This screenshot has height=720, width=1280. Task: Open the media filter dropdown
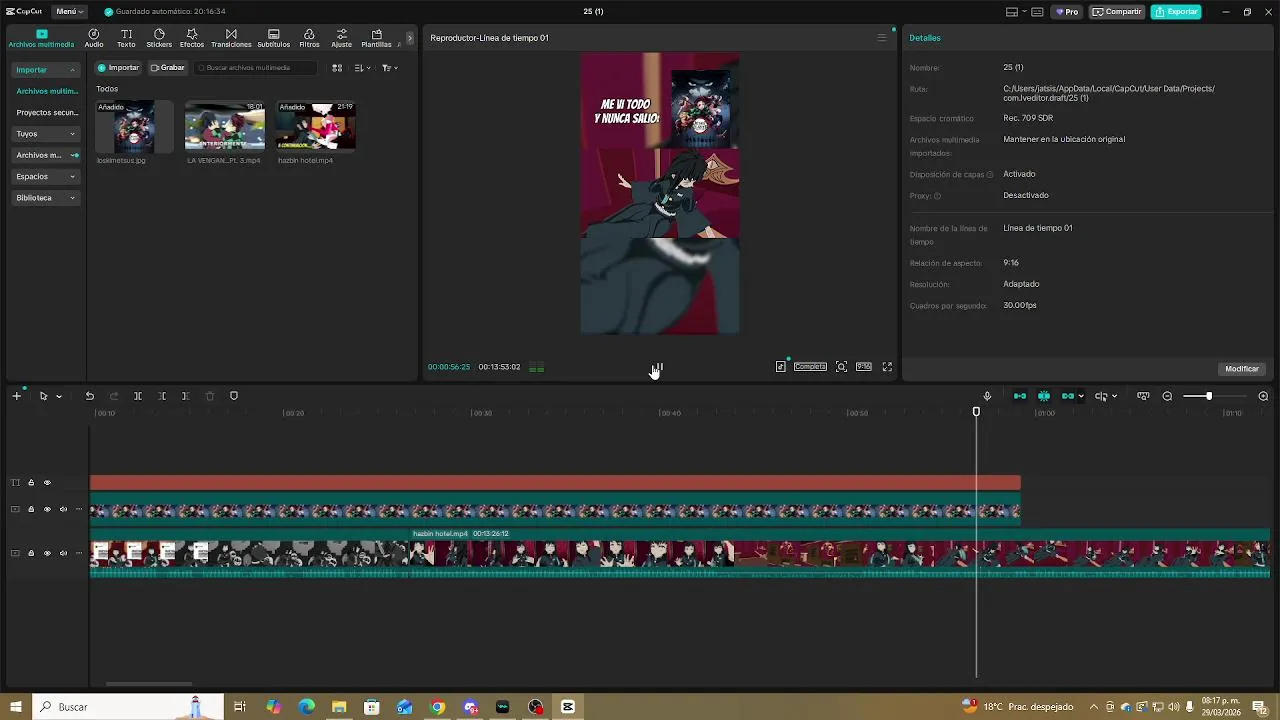point(389,68)
